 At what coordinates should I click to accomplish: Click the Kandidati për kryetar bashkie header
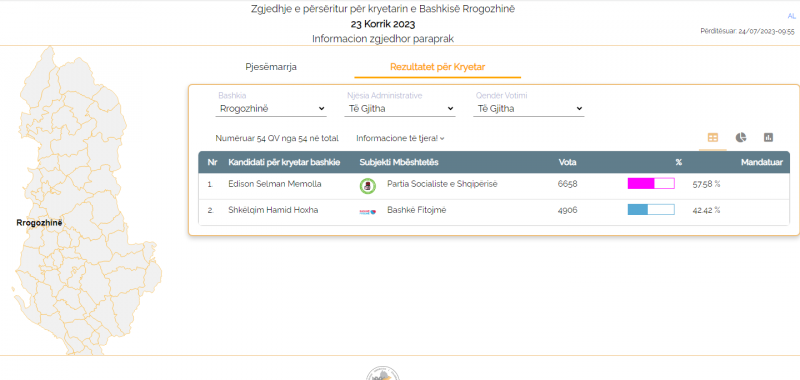(284, 162)
